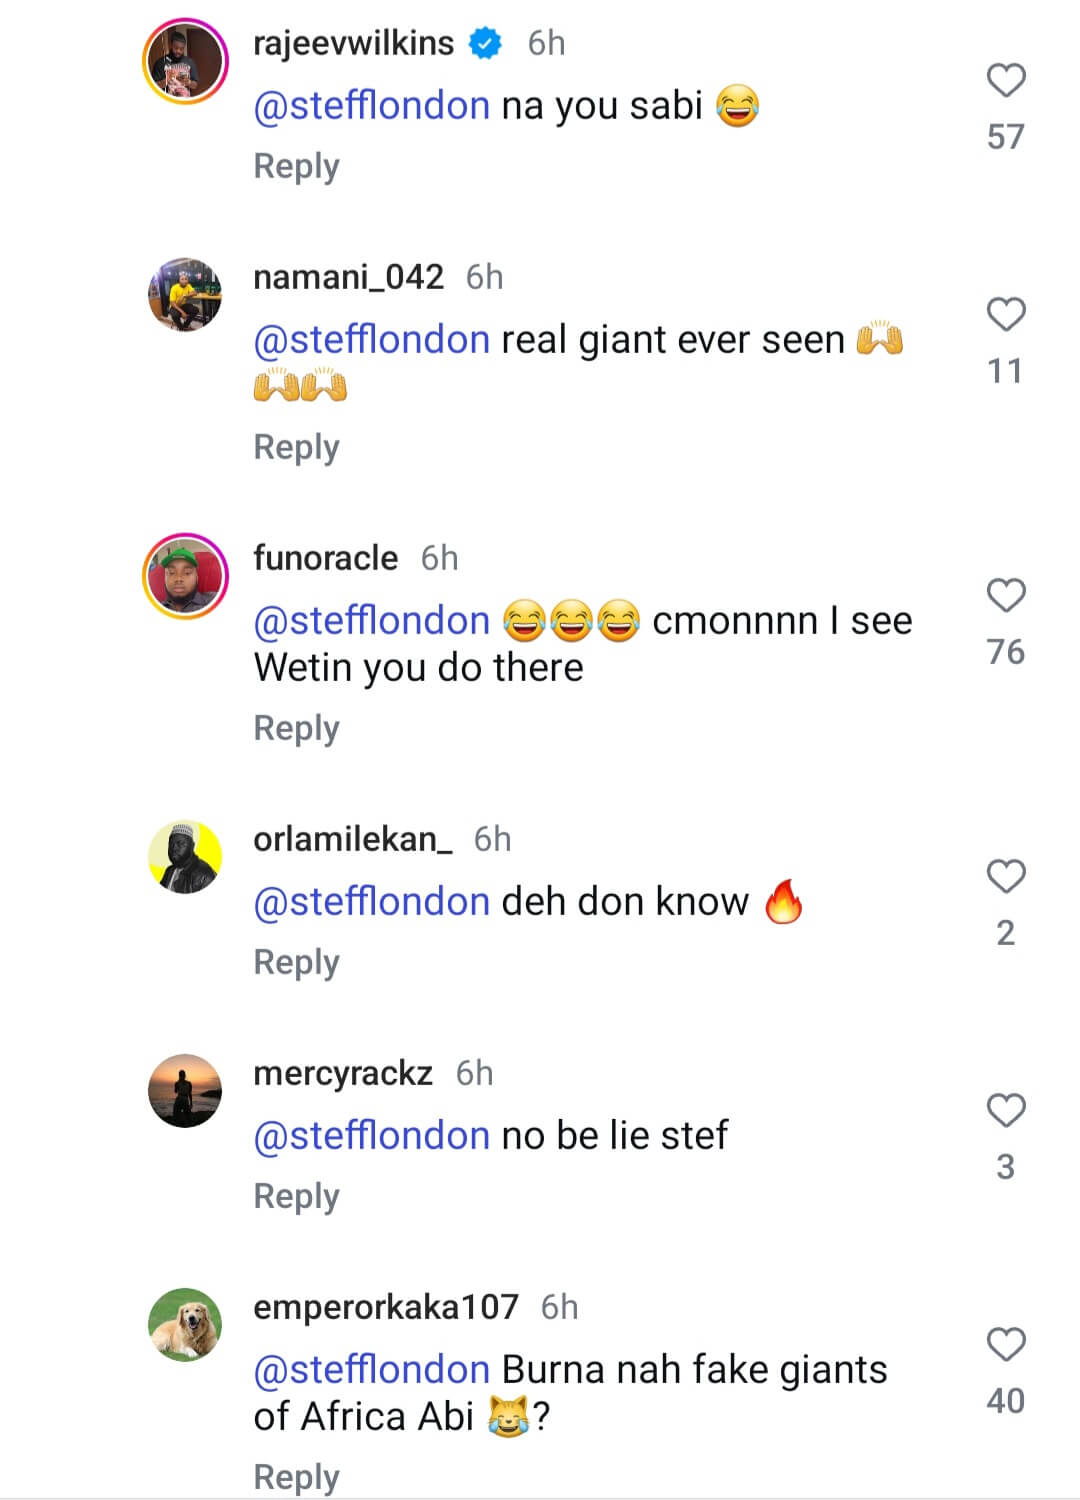Reply to orlamilekan_'s comment

(296, 962)
